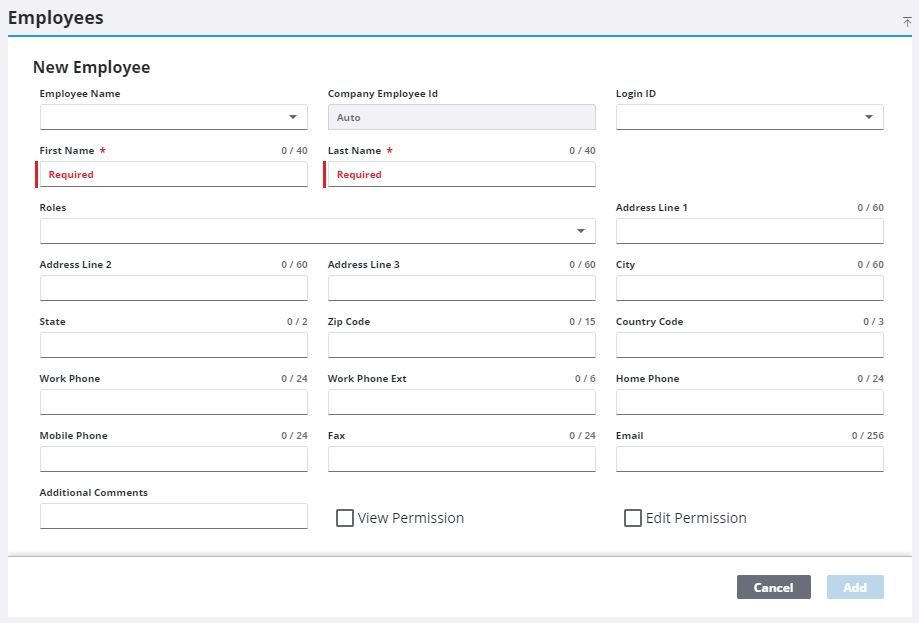
Task: Focus the Country Code input
Action: 749,345
